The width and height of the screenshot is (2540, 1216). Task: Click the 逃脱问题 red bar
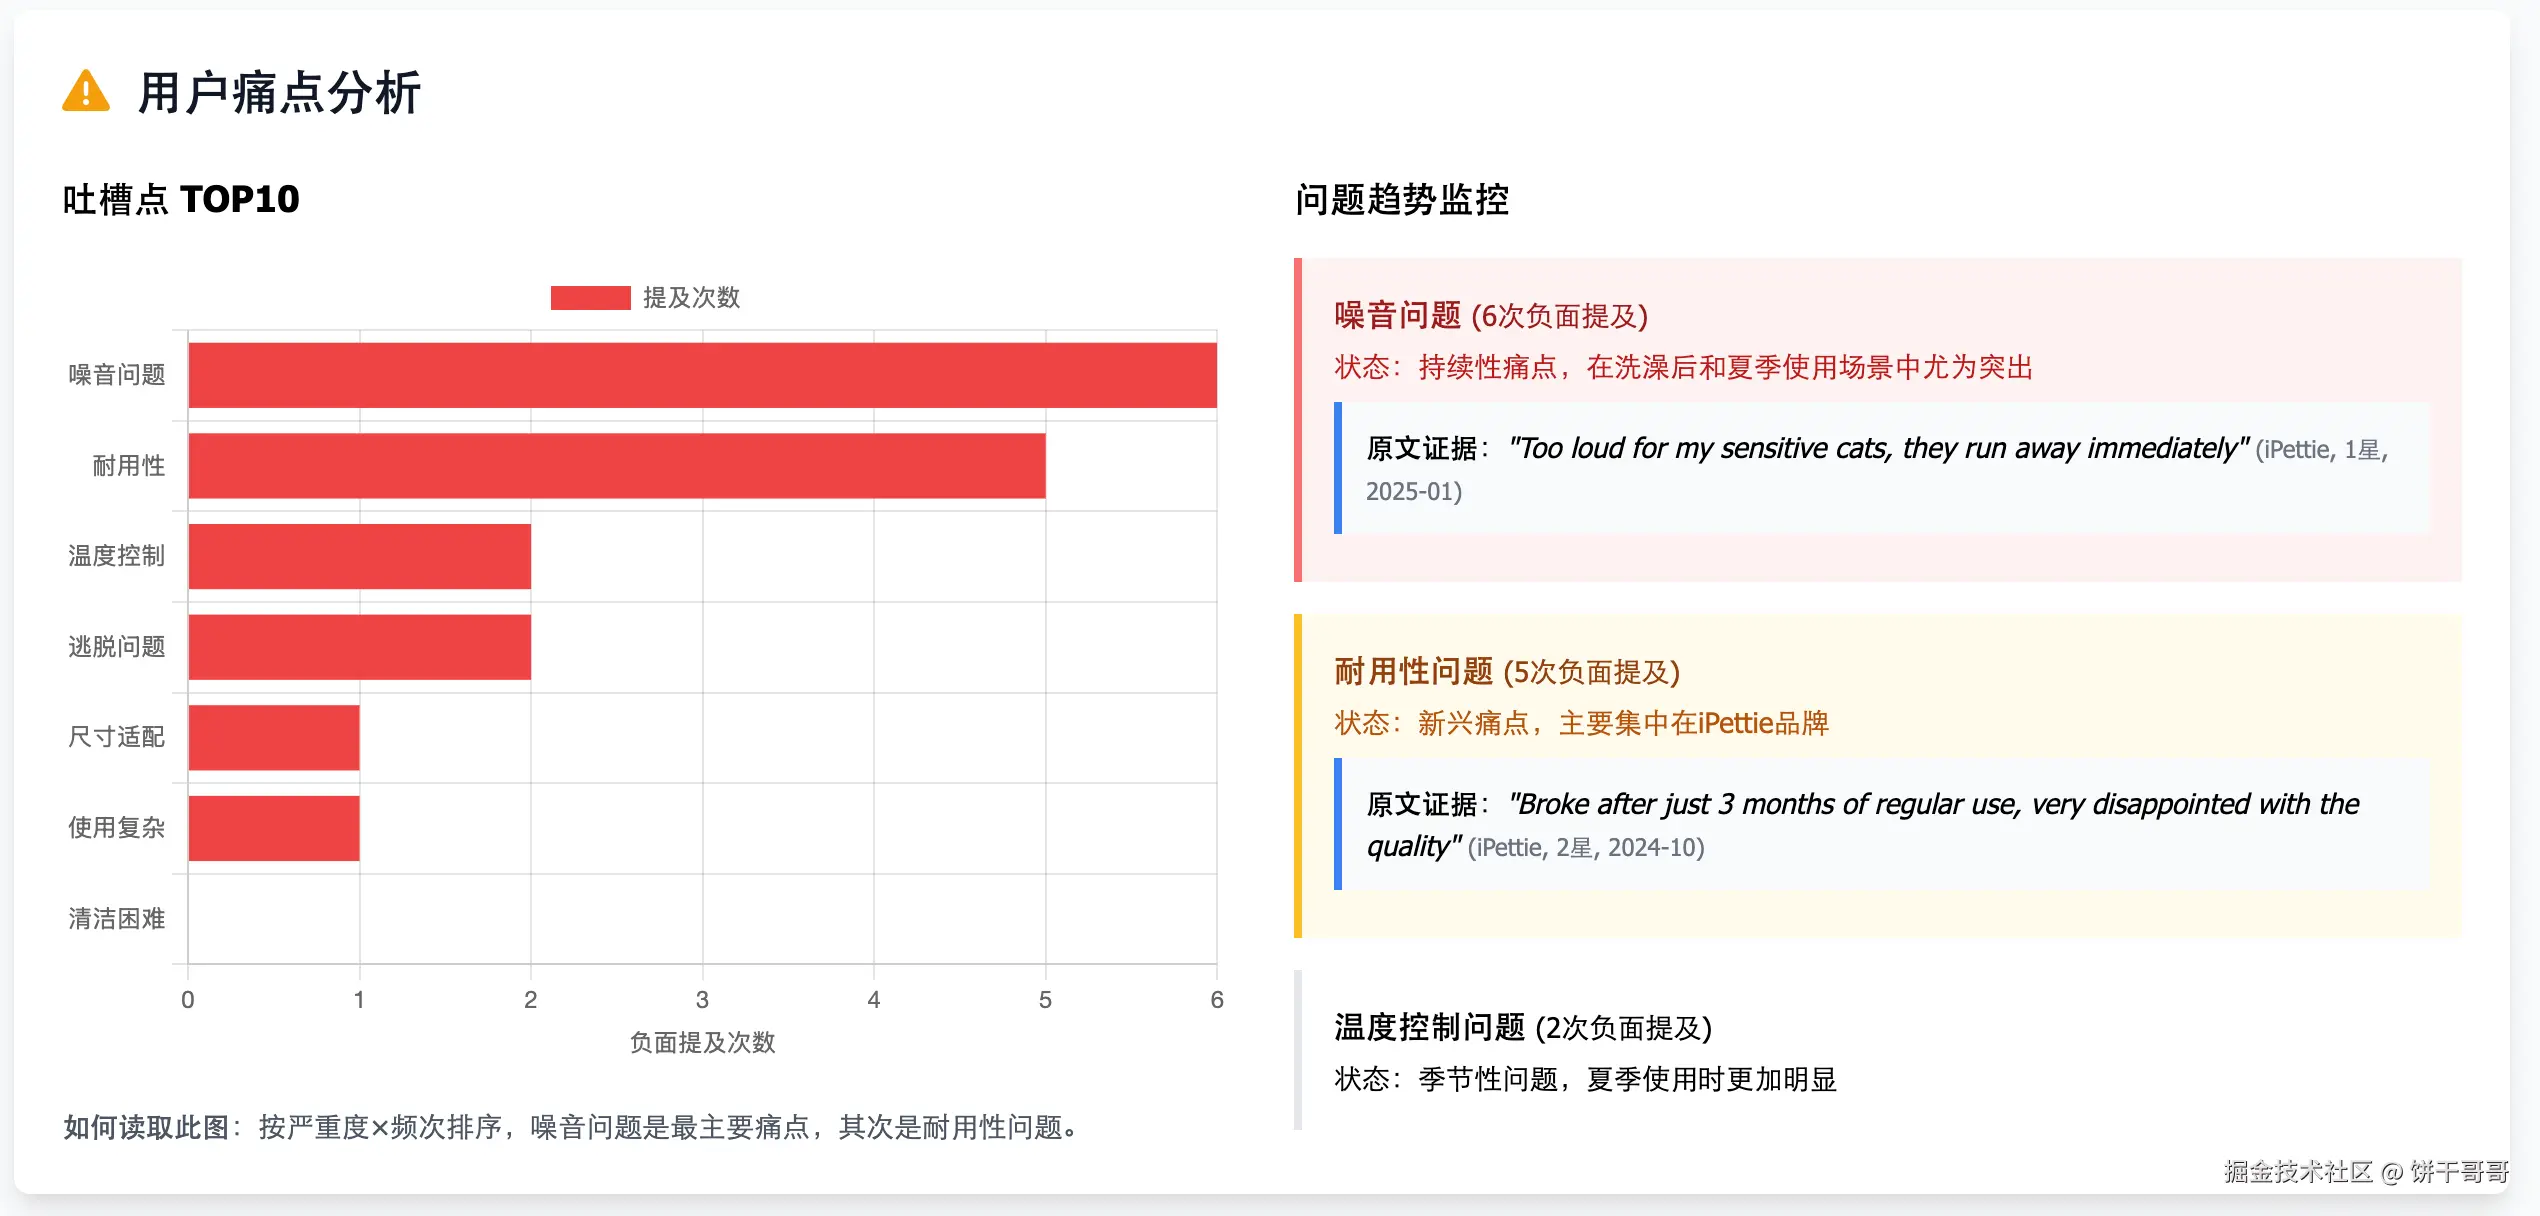click(359, 647)
